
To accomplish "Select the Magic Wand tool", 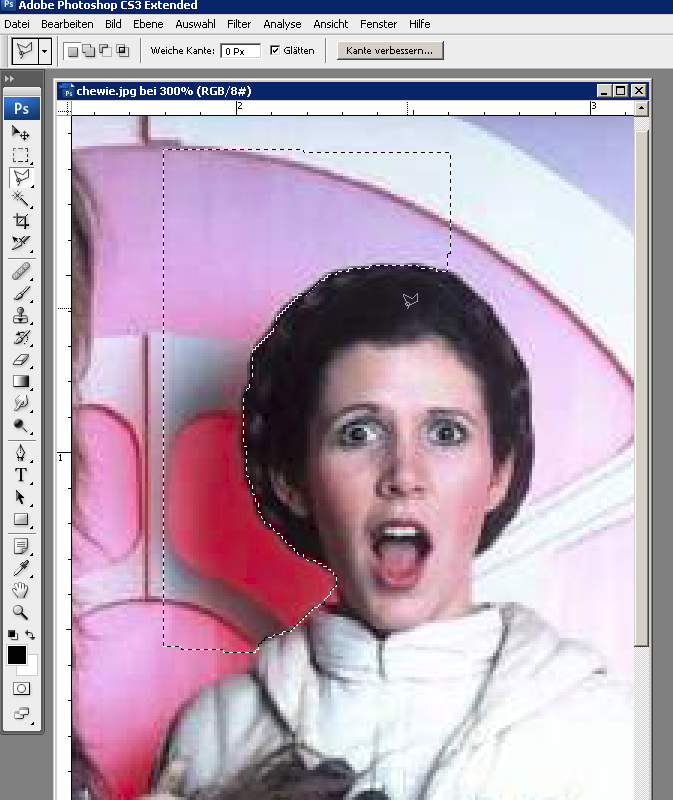I will tap(20, 198).
